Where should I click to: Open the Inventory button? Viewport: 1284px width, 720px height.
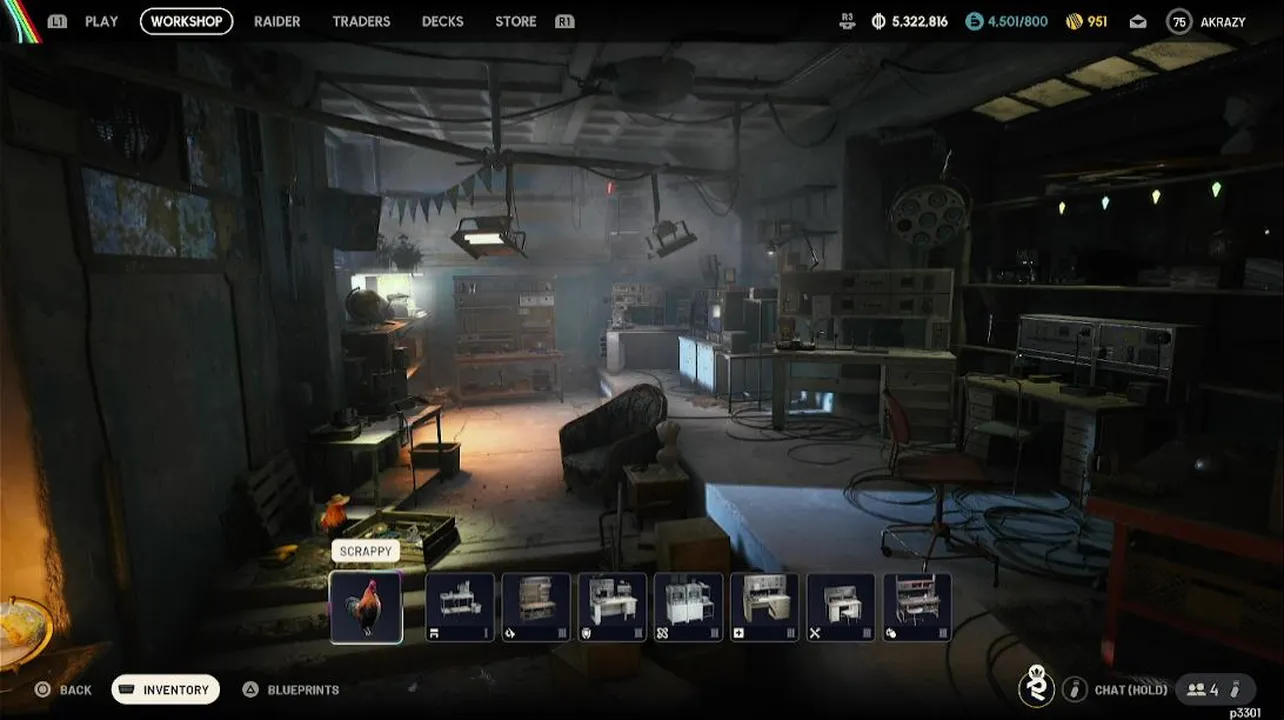165,690
